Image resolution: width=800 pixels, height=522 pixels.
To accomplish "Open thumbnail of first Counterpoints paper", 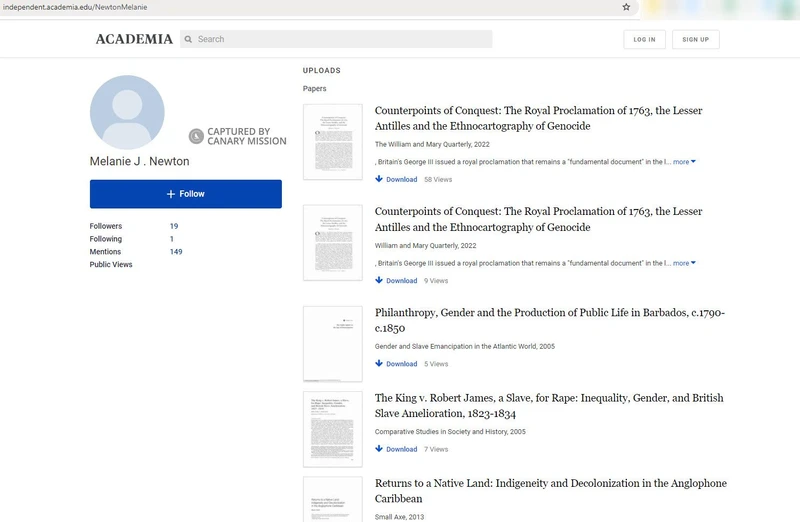I will [333, 142].
